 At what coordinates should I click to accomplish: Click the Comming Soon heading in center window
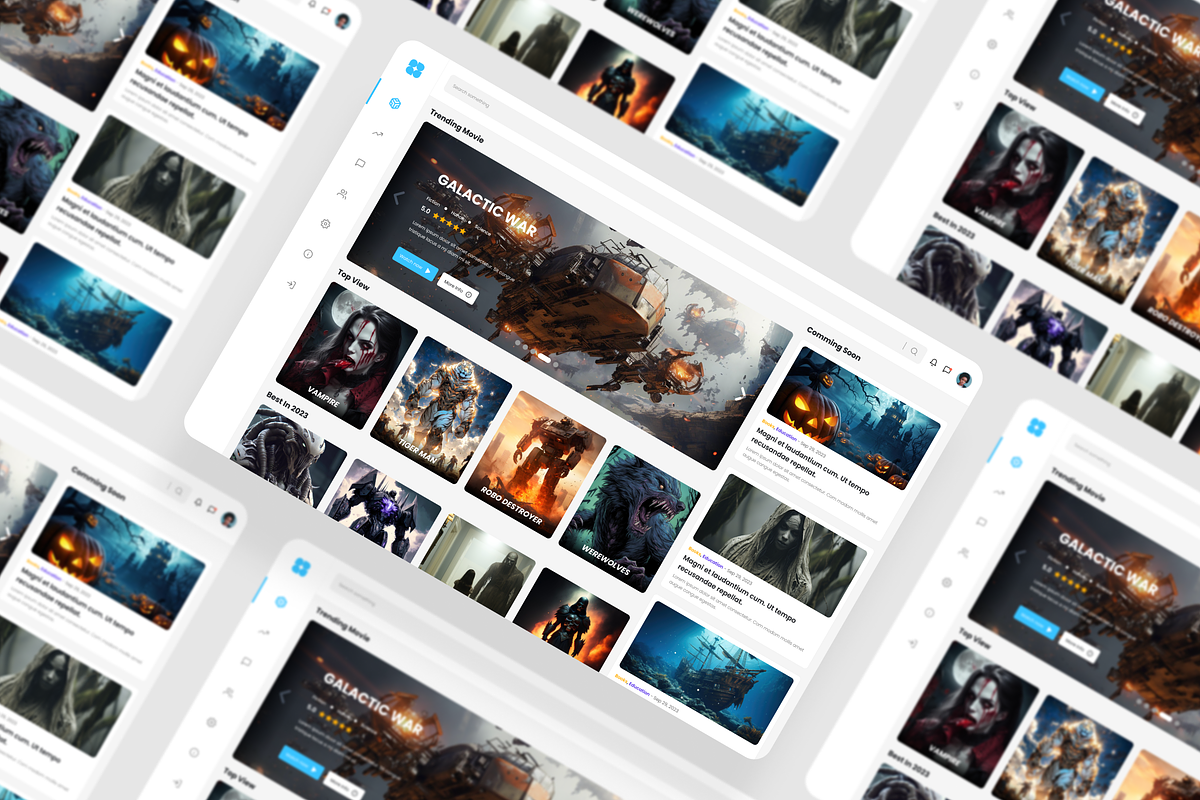pos(833,343)
